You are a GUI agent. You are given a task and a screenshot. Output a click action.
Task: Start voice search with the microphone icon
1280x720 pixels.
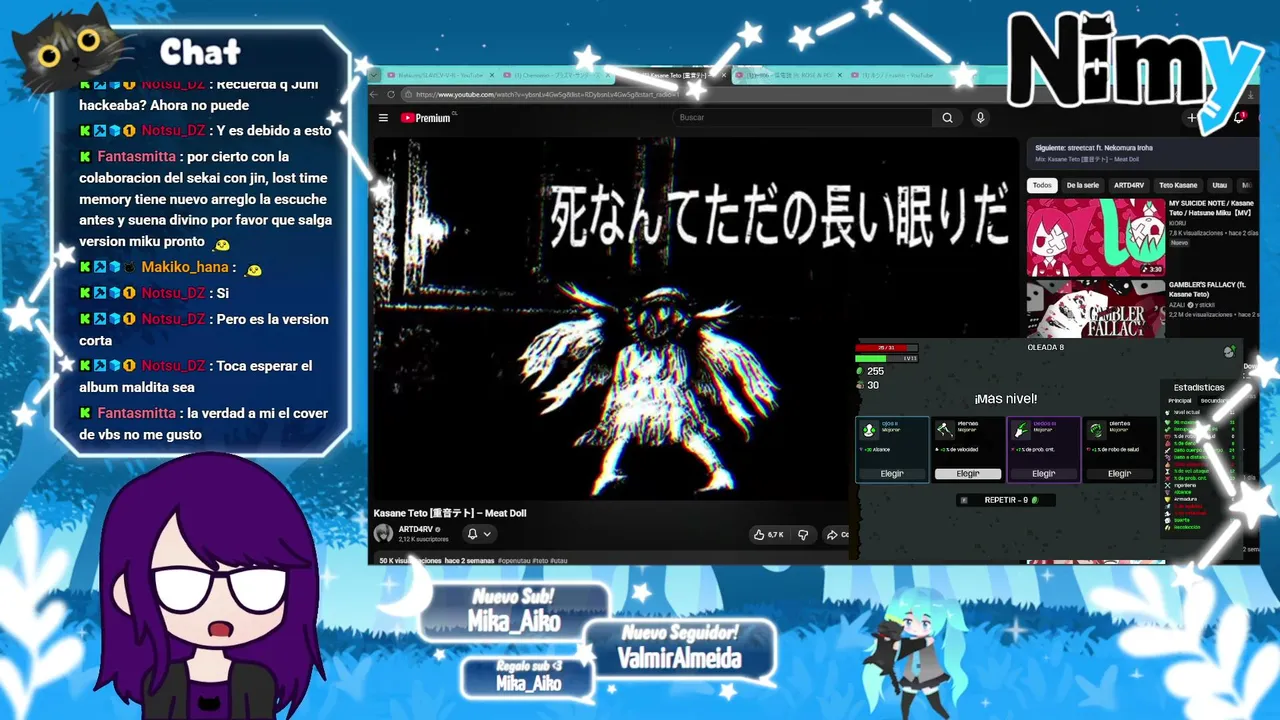(x=980, y=118)
